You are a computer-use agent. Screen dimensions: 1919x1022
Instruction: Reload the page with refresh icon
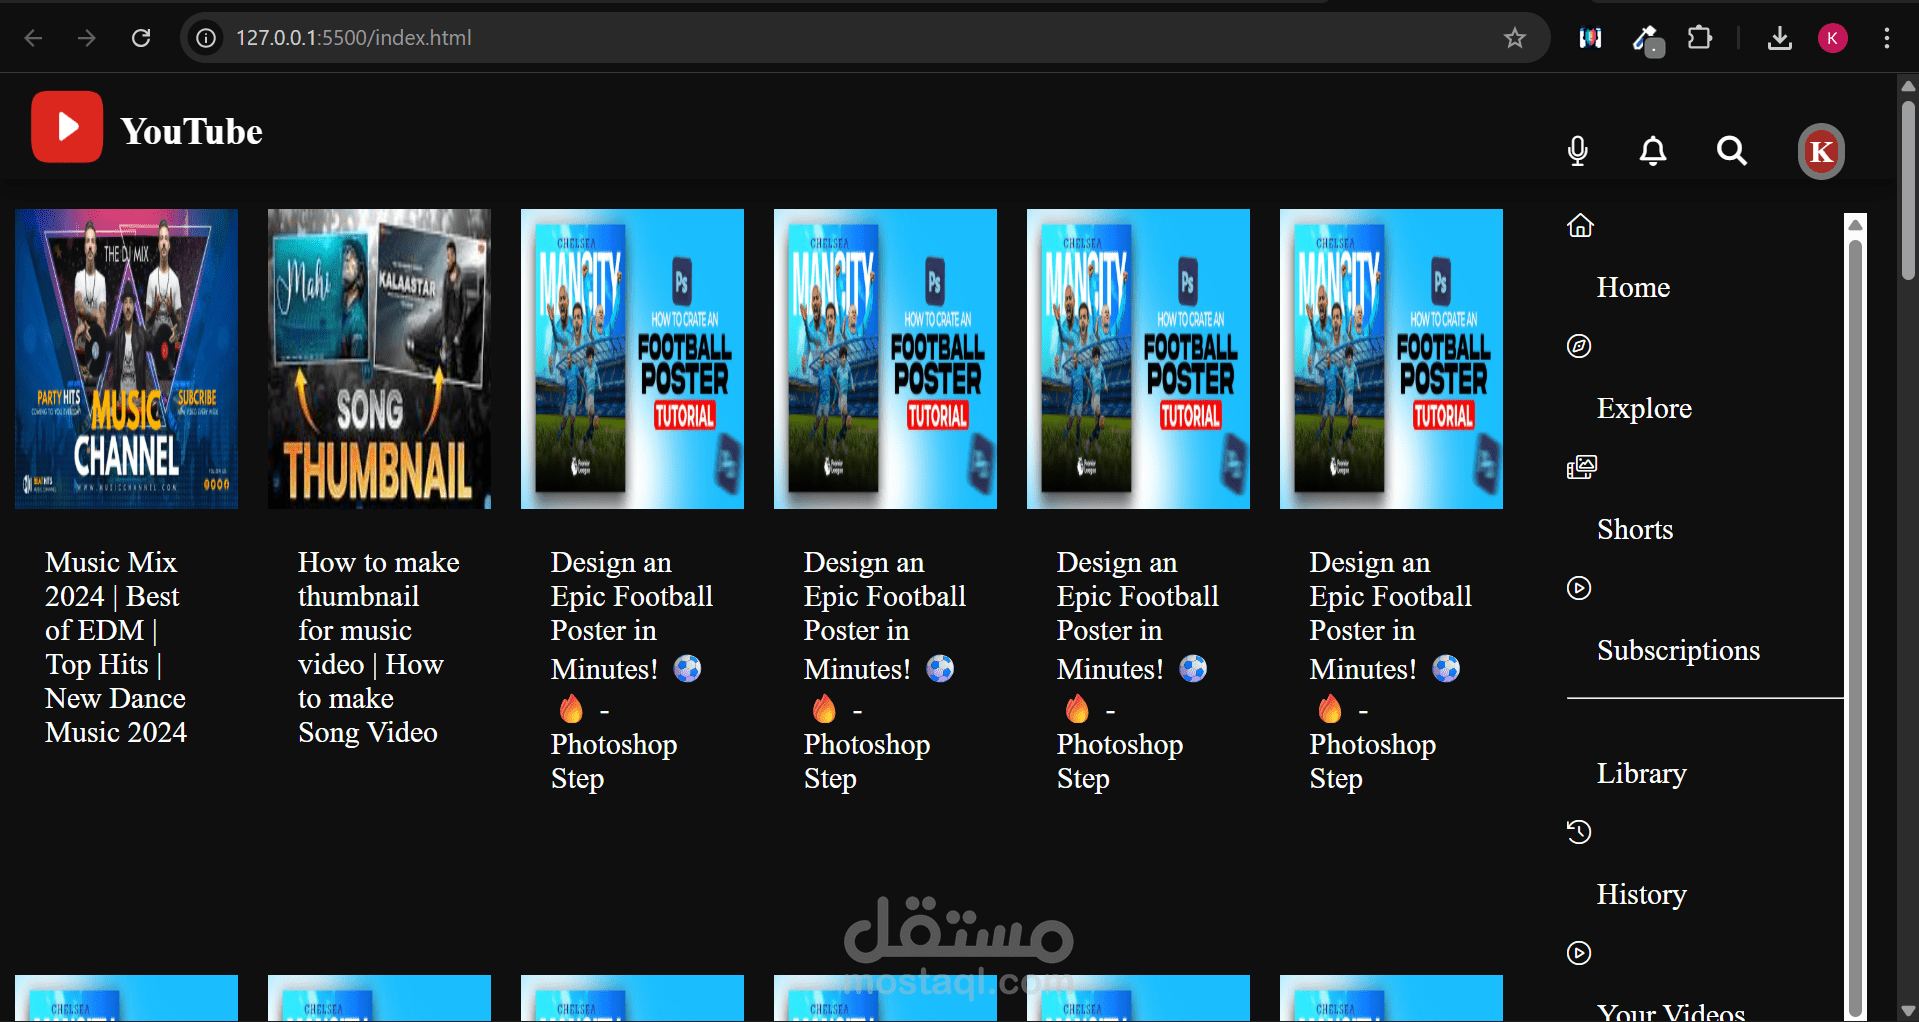[141, 38]
